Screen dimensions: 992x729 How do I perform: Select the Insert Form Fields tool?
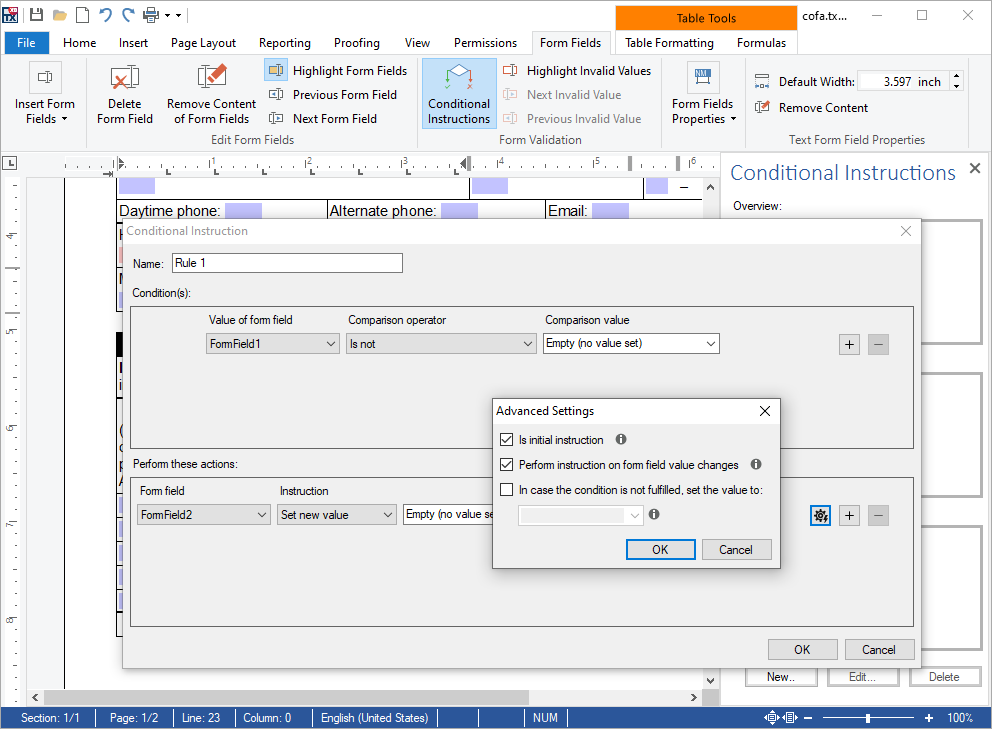[x=44, y=95]
